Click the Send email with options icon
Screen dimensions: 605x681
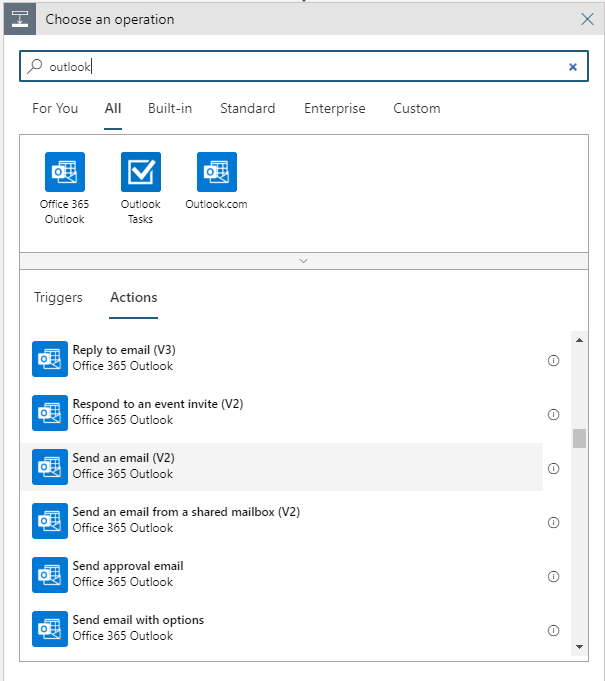pos(50,629)
